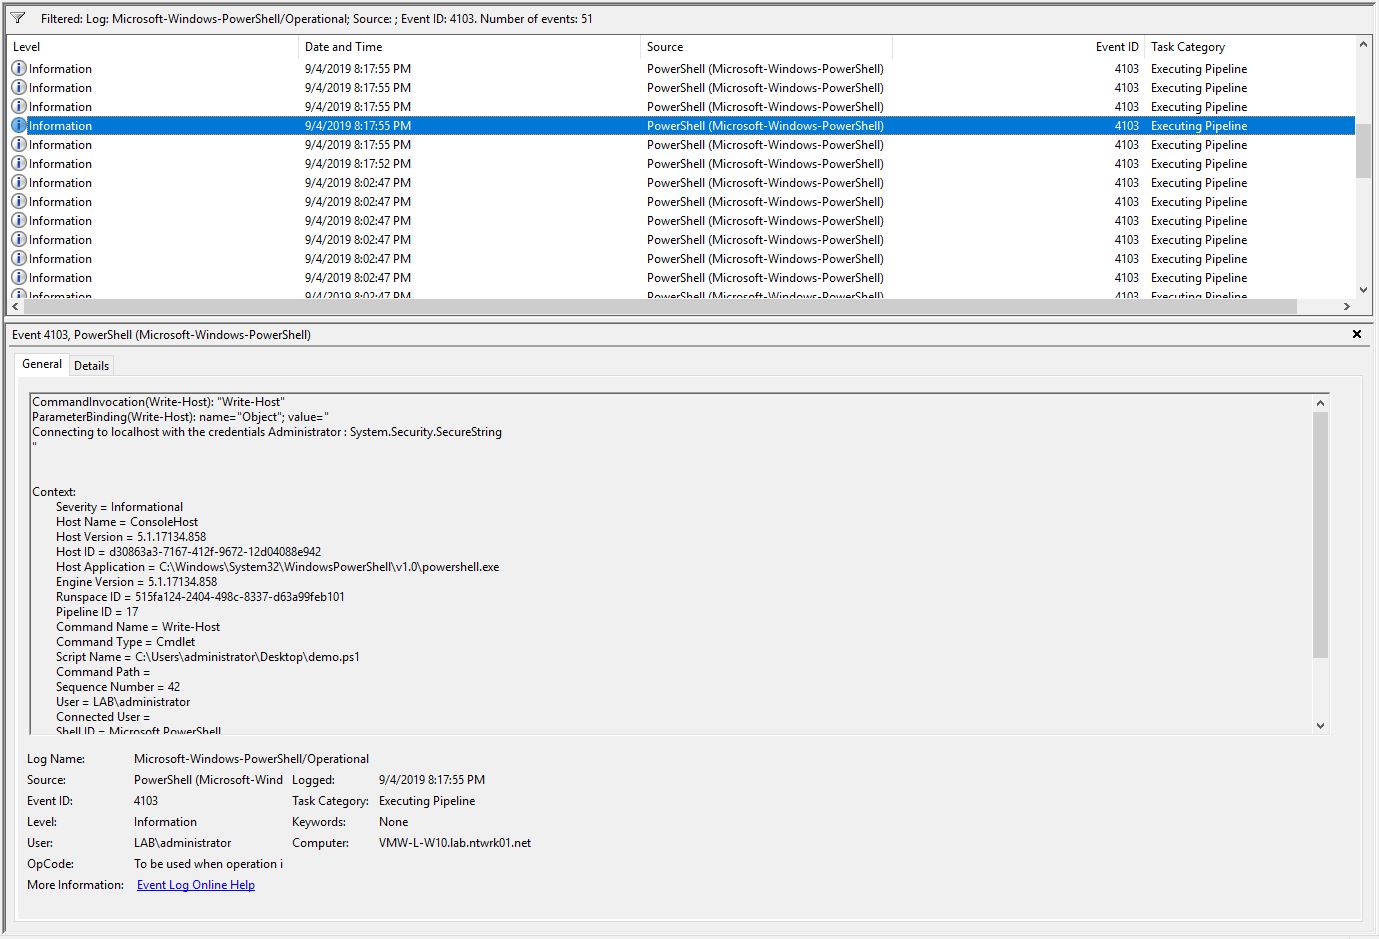This screenshot has height=939, width=1379.
Task: Select the General tab
Action: coord(42,364)
